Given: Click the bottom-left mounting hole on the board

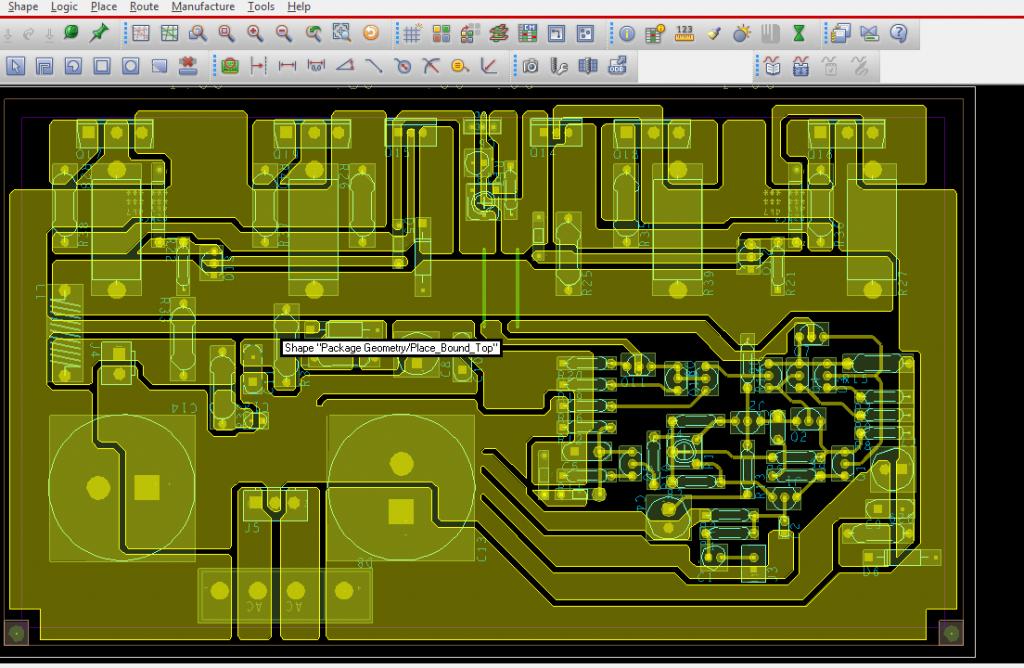Looking at the screenshot, I should pos(16,633).
